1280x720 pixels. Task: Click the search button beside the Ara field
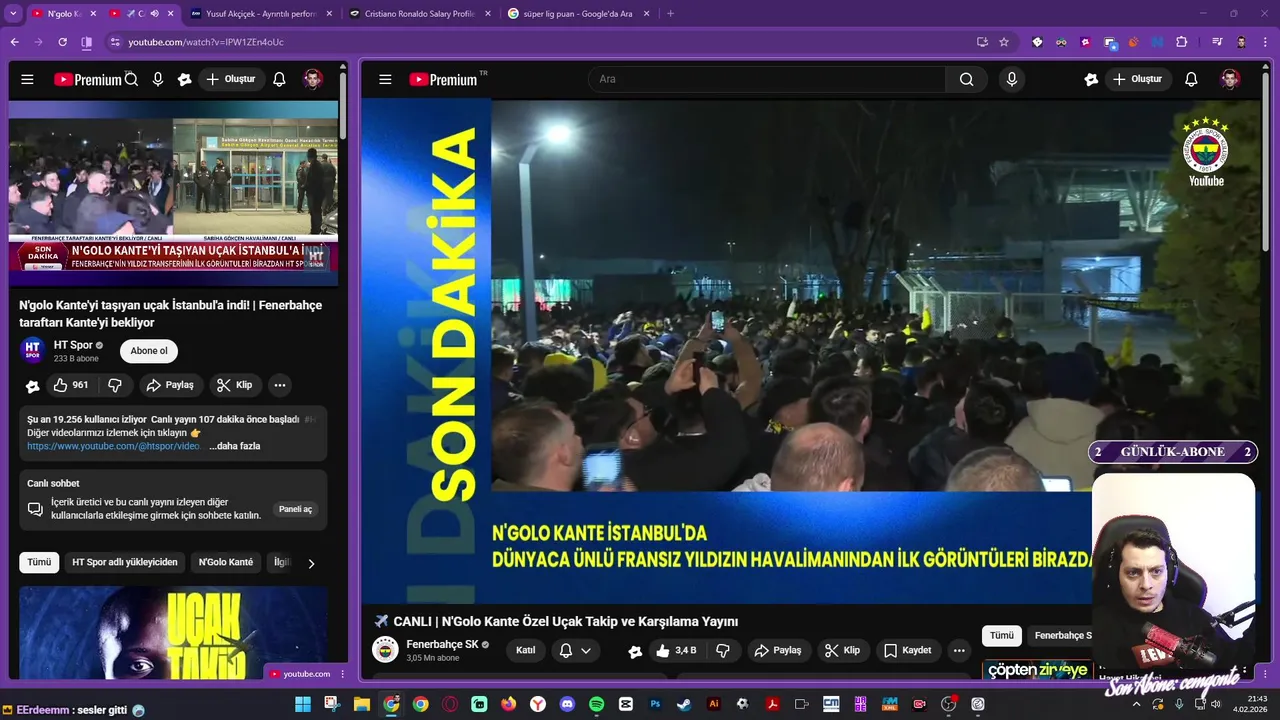click(x=966, y=79)
